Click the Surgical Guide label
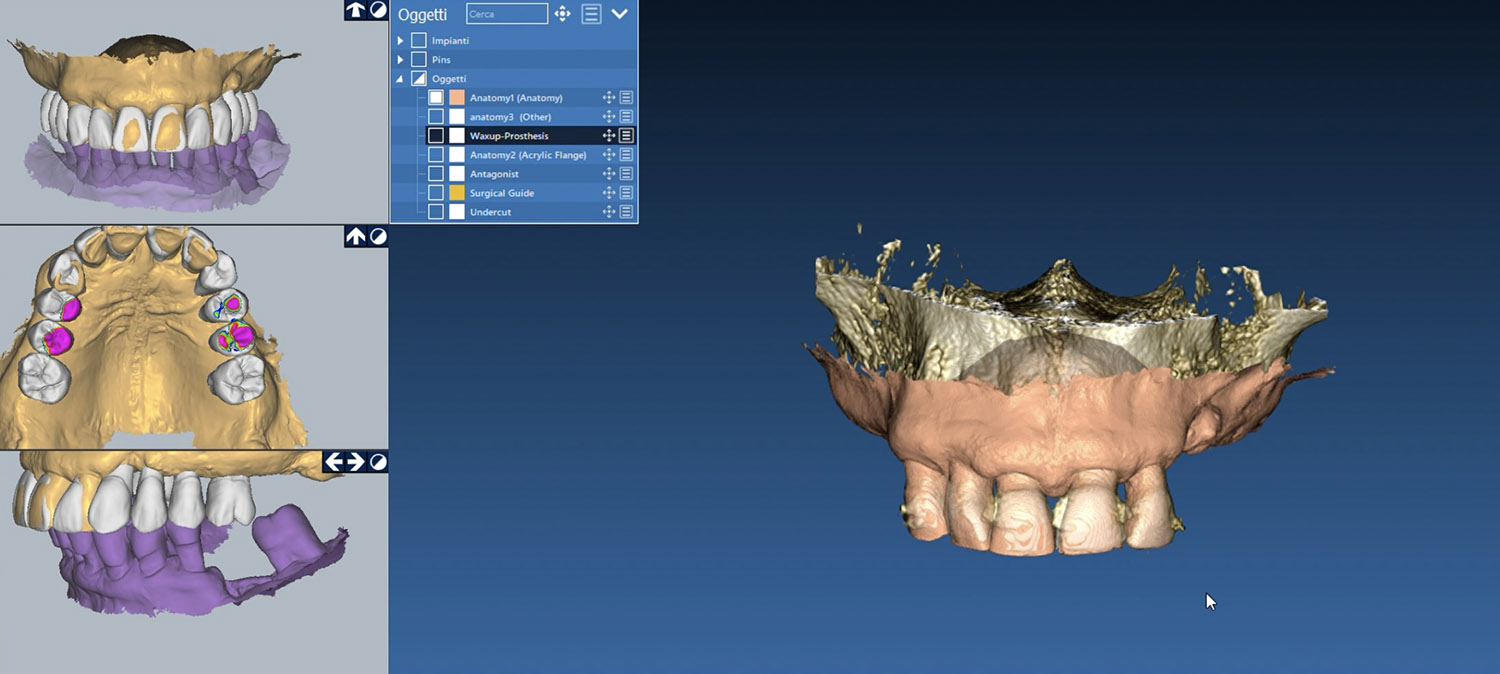The width and height of the screenshot is (1500, 674). [x=502, y=193]
